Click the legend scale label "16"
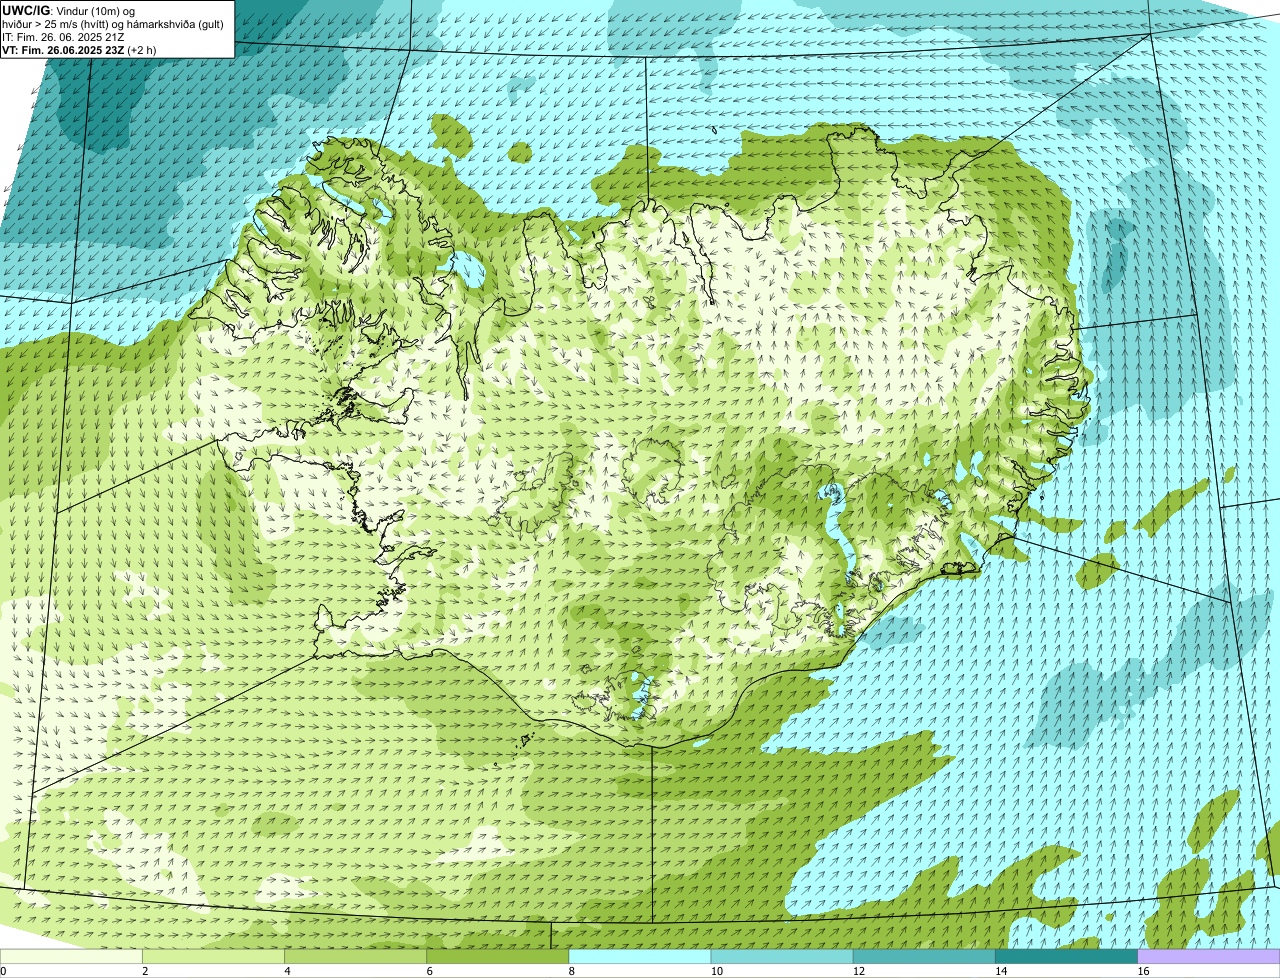This screenshot has width=1280, height=978. pos(1143,971)
